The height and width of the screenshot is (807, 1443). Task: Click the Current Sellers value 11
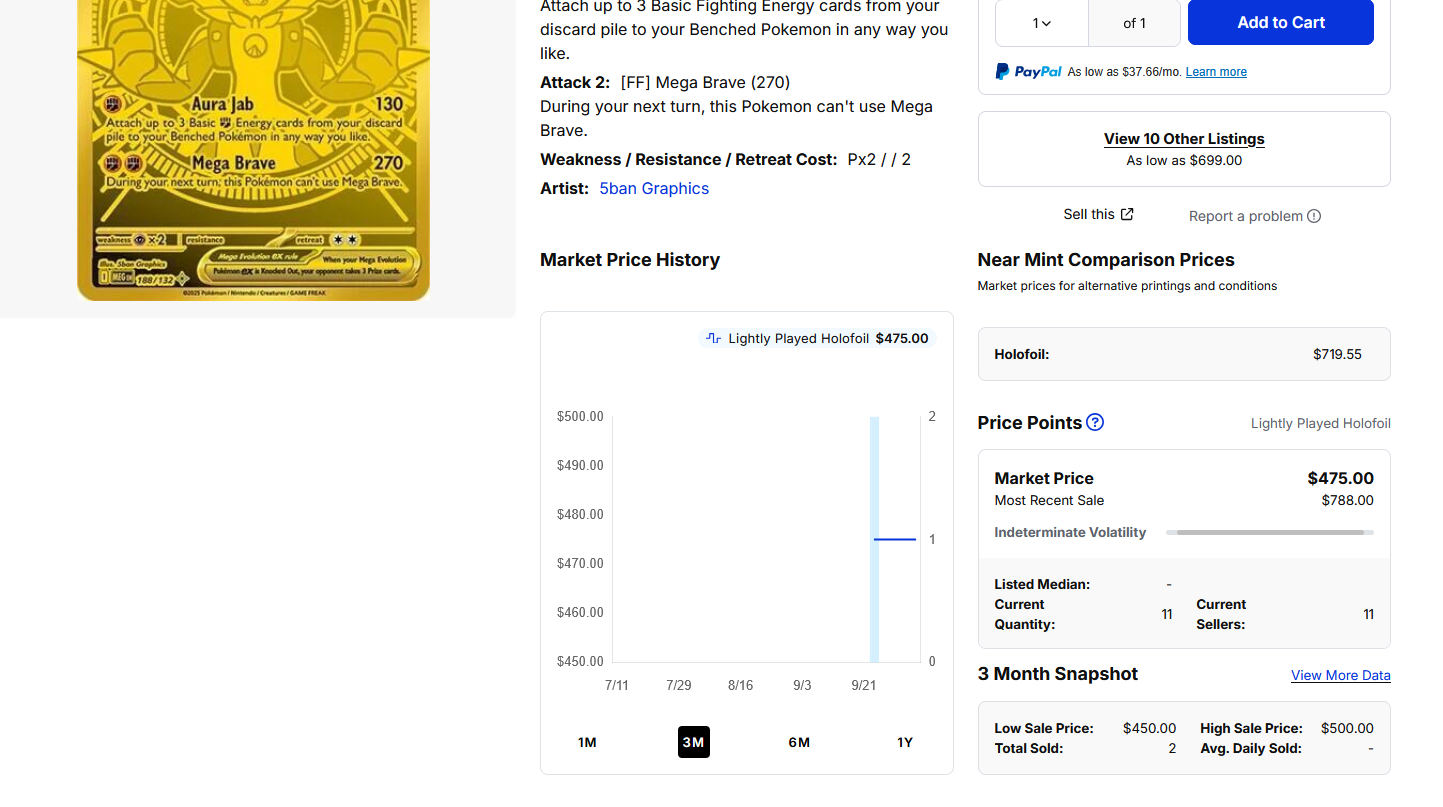(x=1368, y=614)
